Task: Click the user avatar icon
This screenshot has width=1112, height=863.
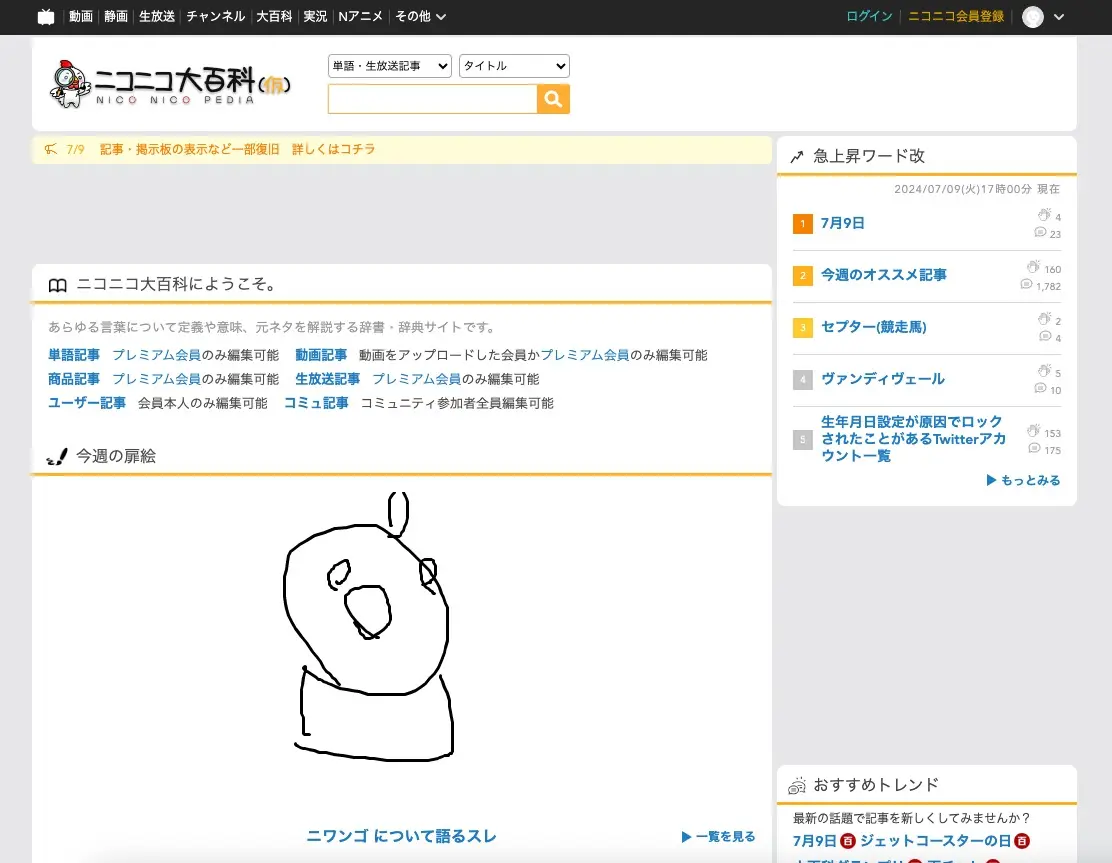Action: coord(1033,17)
